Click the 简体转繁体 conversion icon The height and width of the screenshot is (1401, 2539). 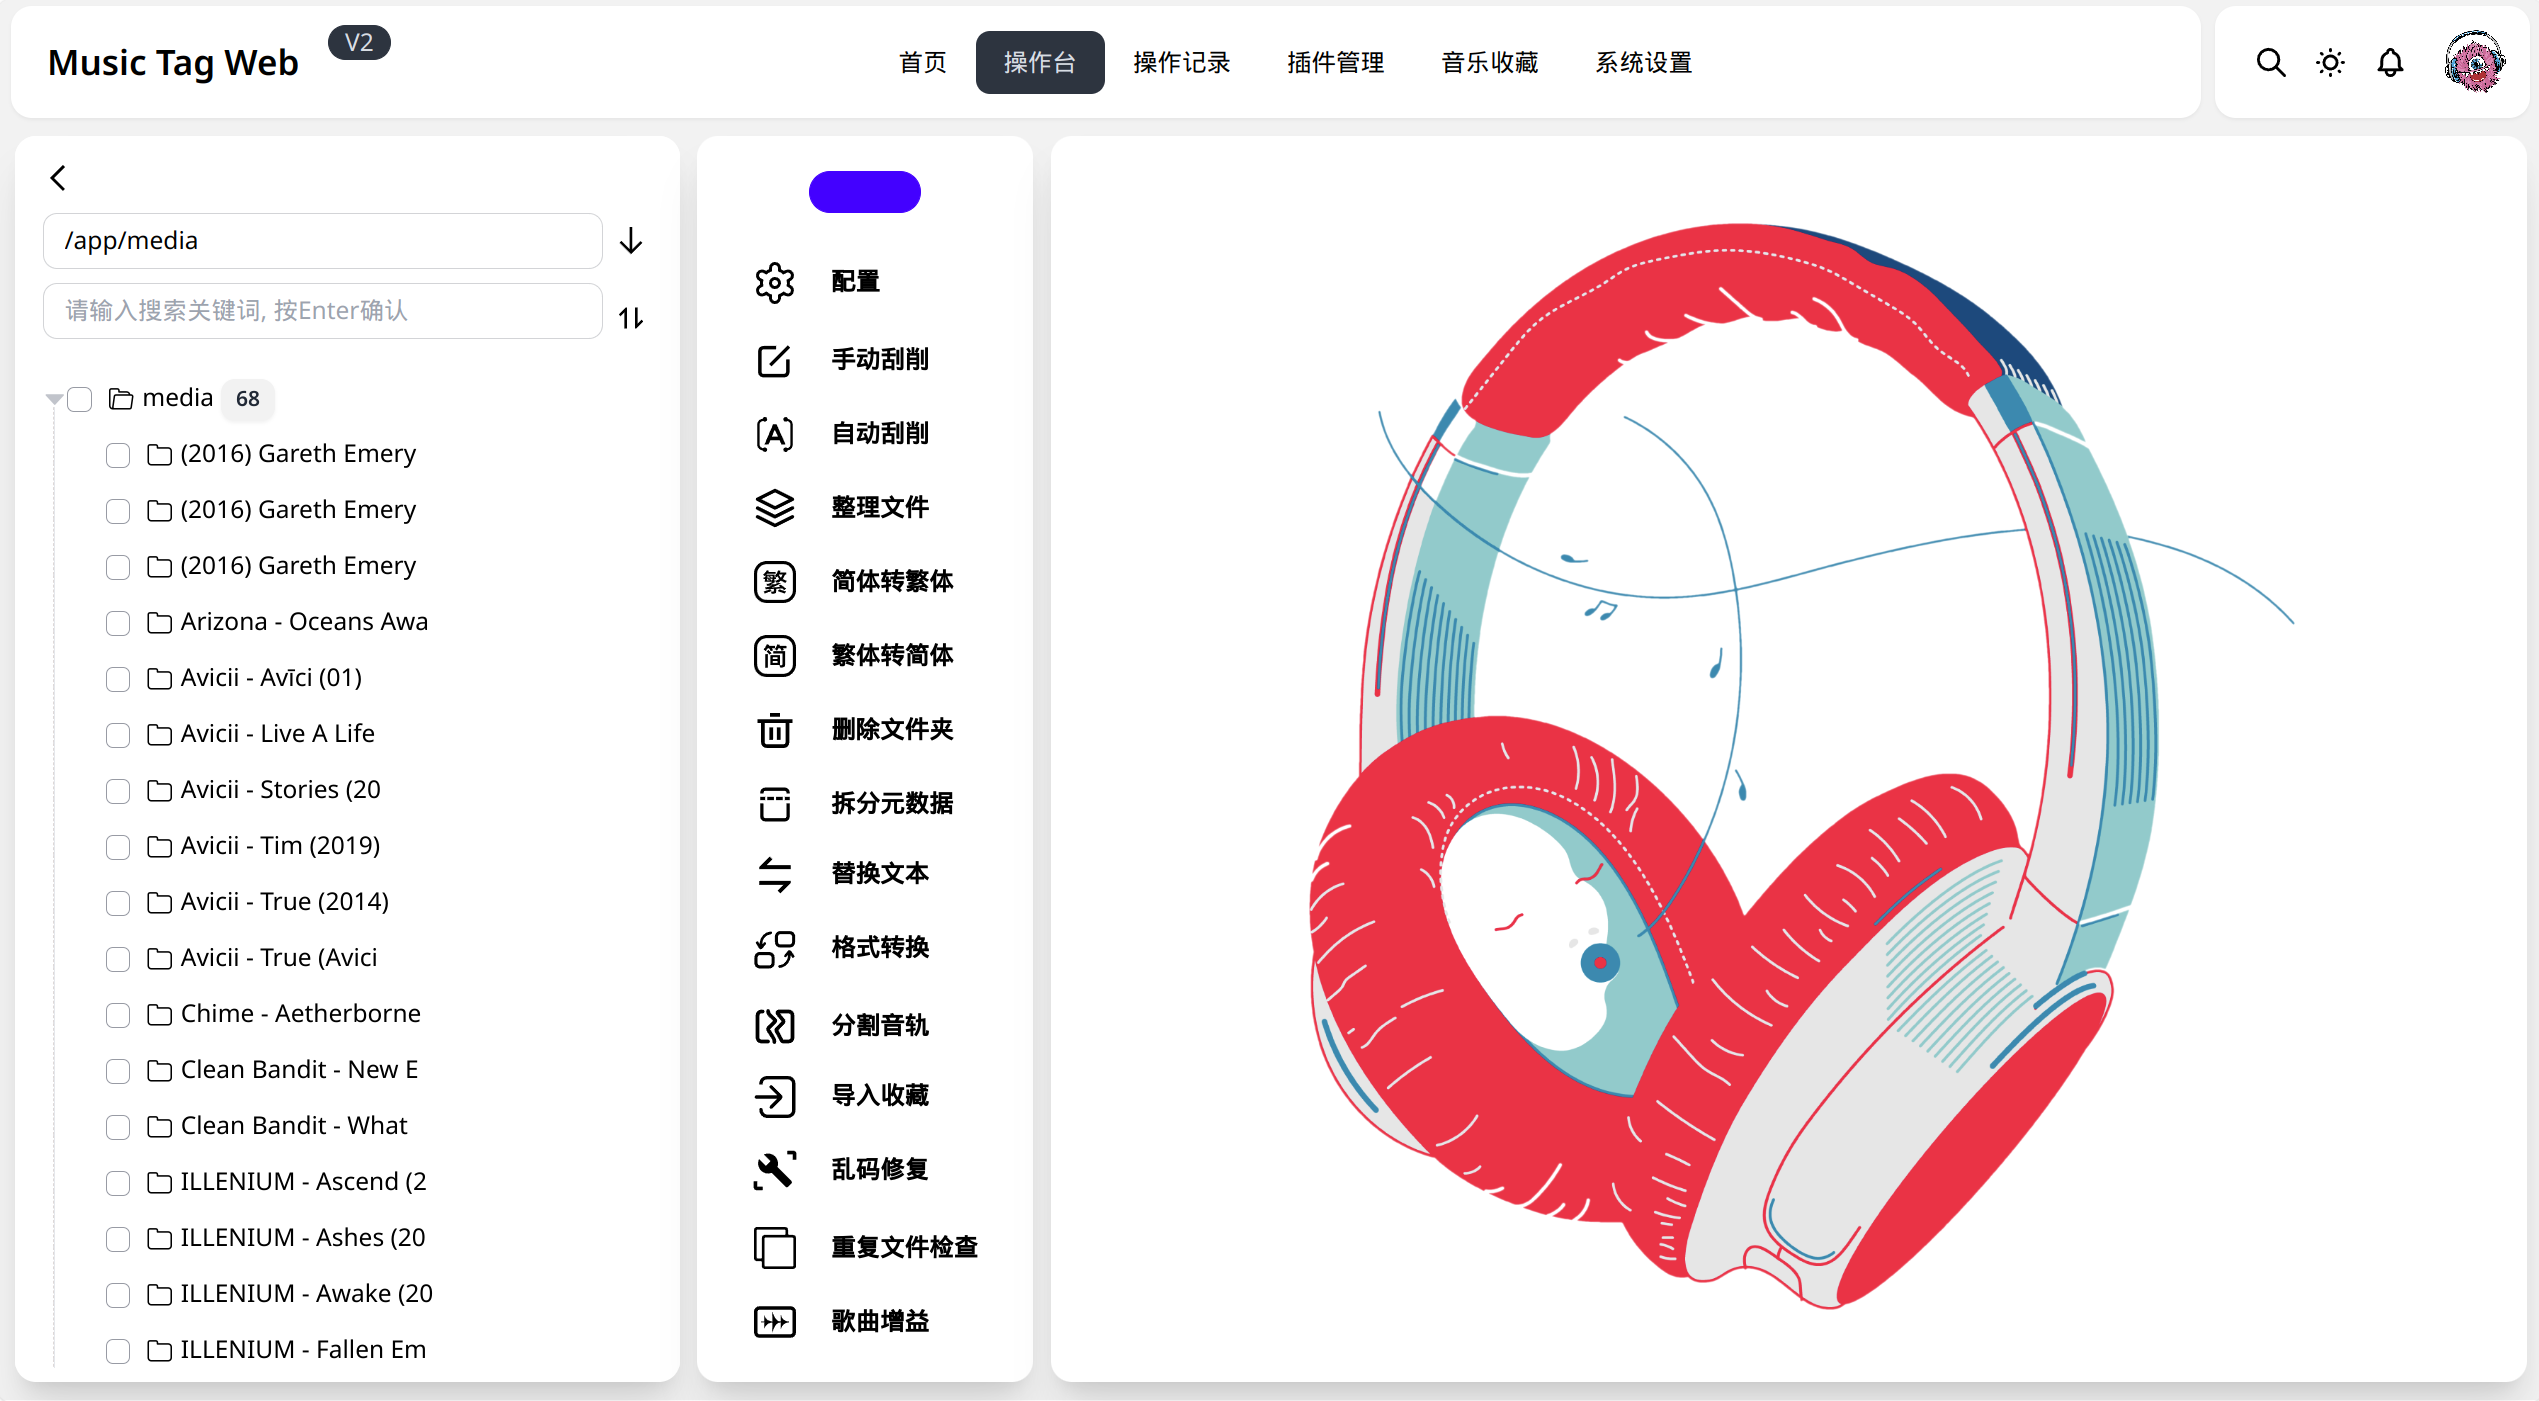[x=774, y=582]
